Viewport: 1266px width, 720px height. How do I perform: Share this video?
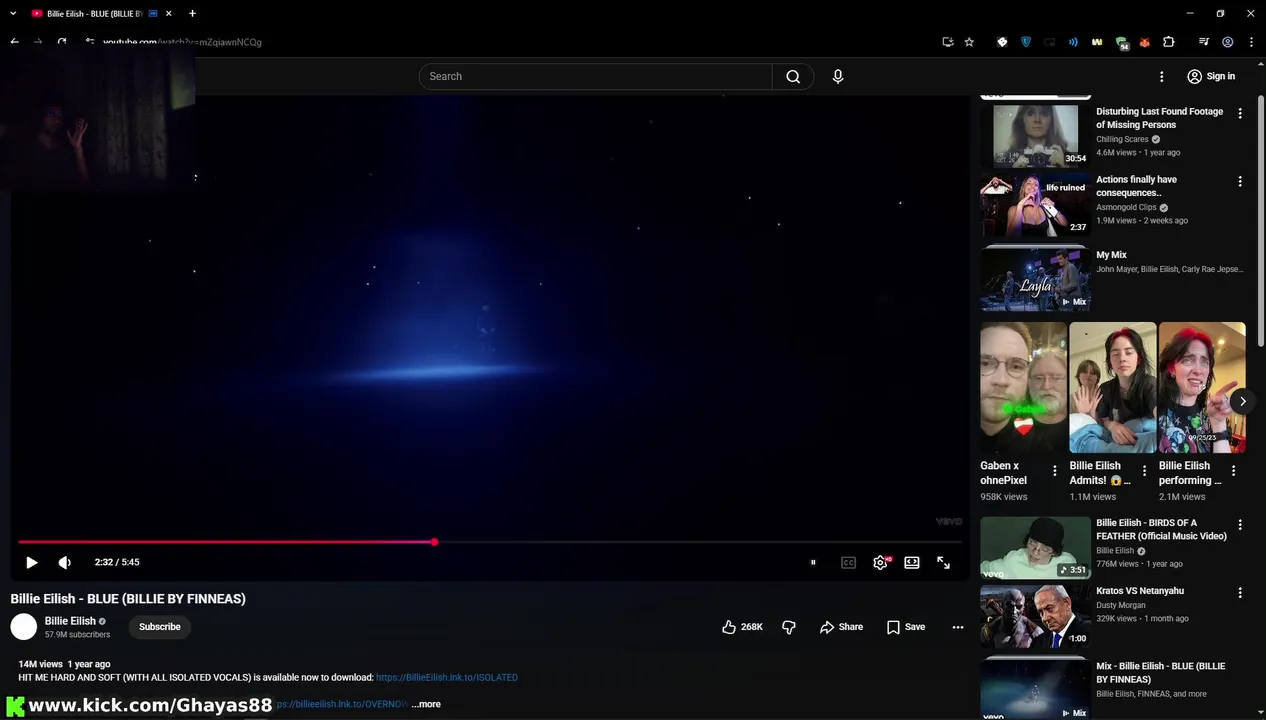click(841, 627)
